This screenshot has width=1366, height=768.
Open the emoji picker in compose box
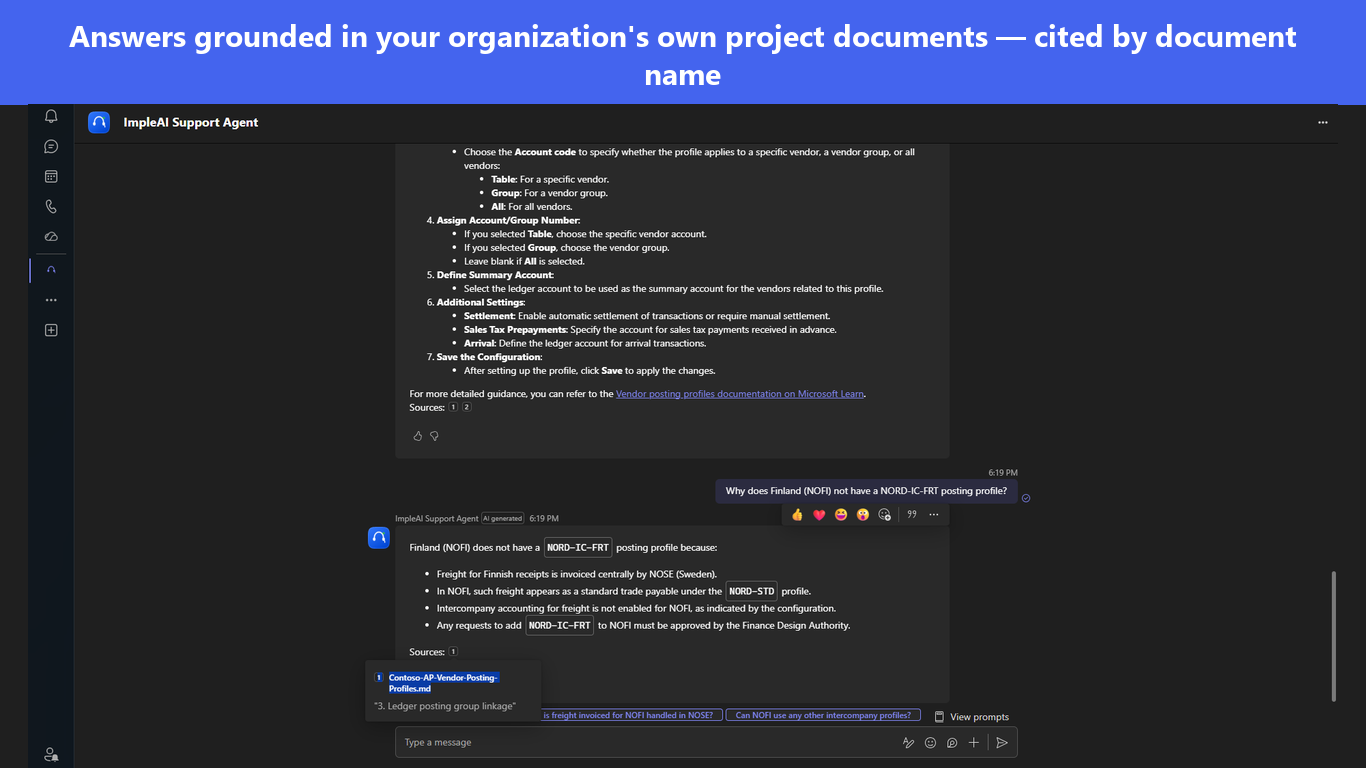coord(930,743)
